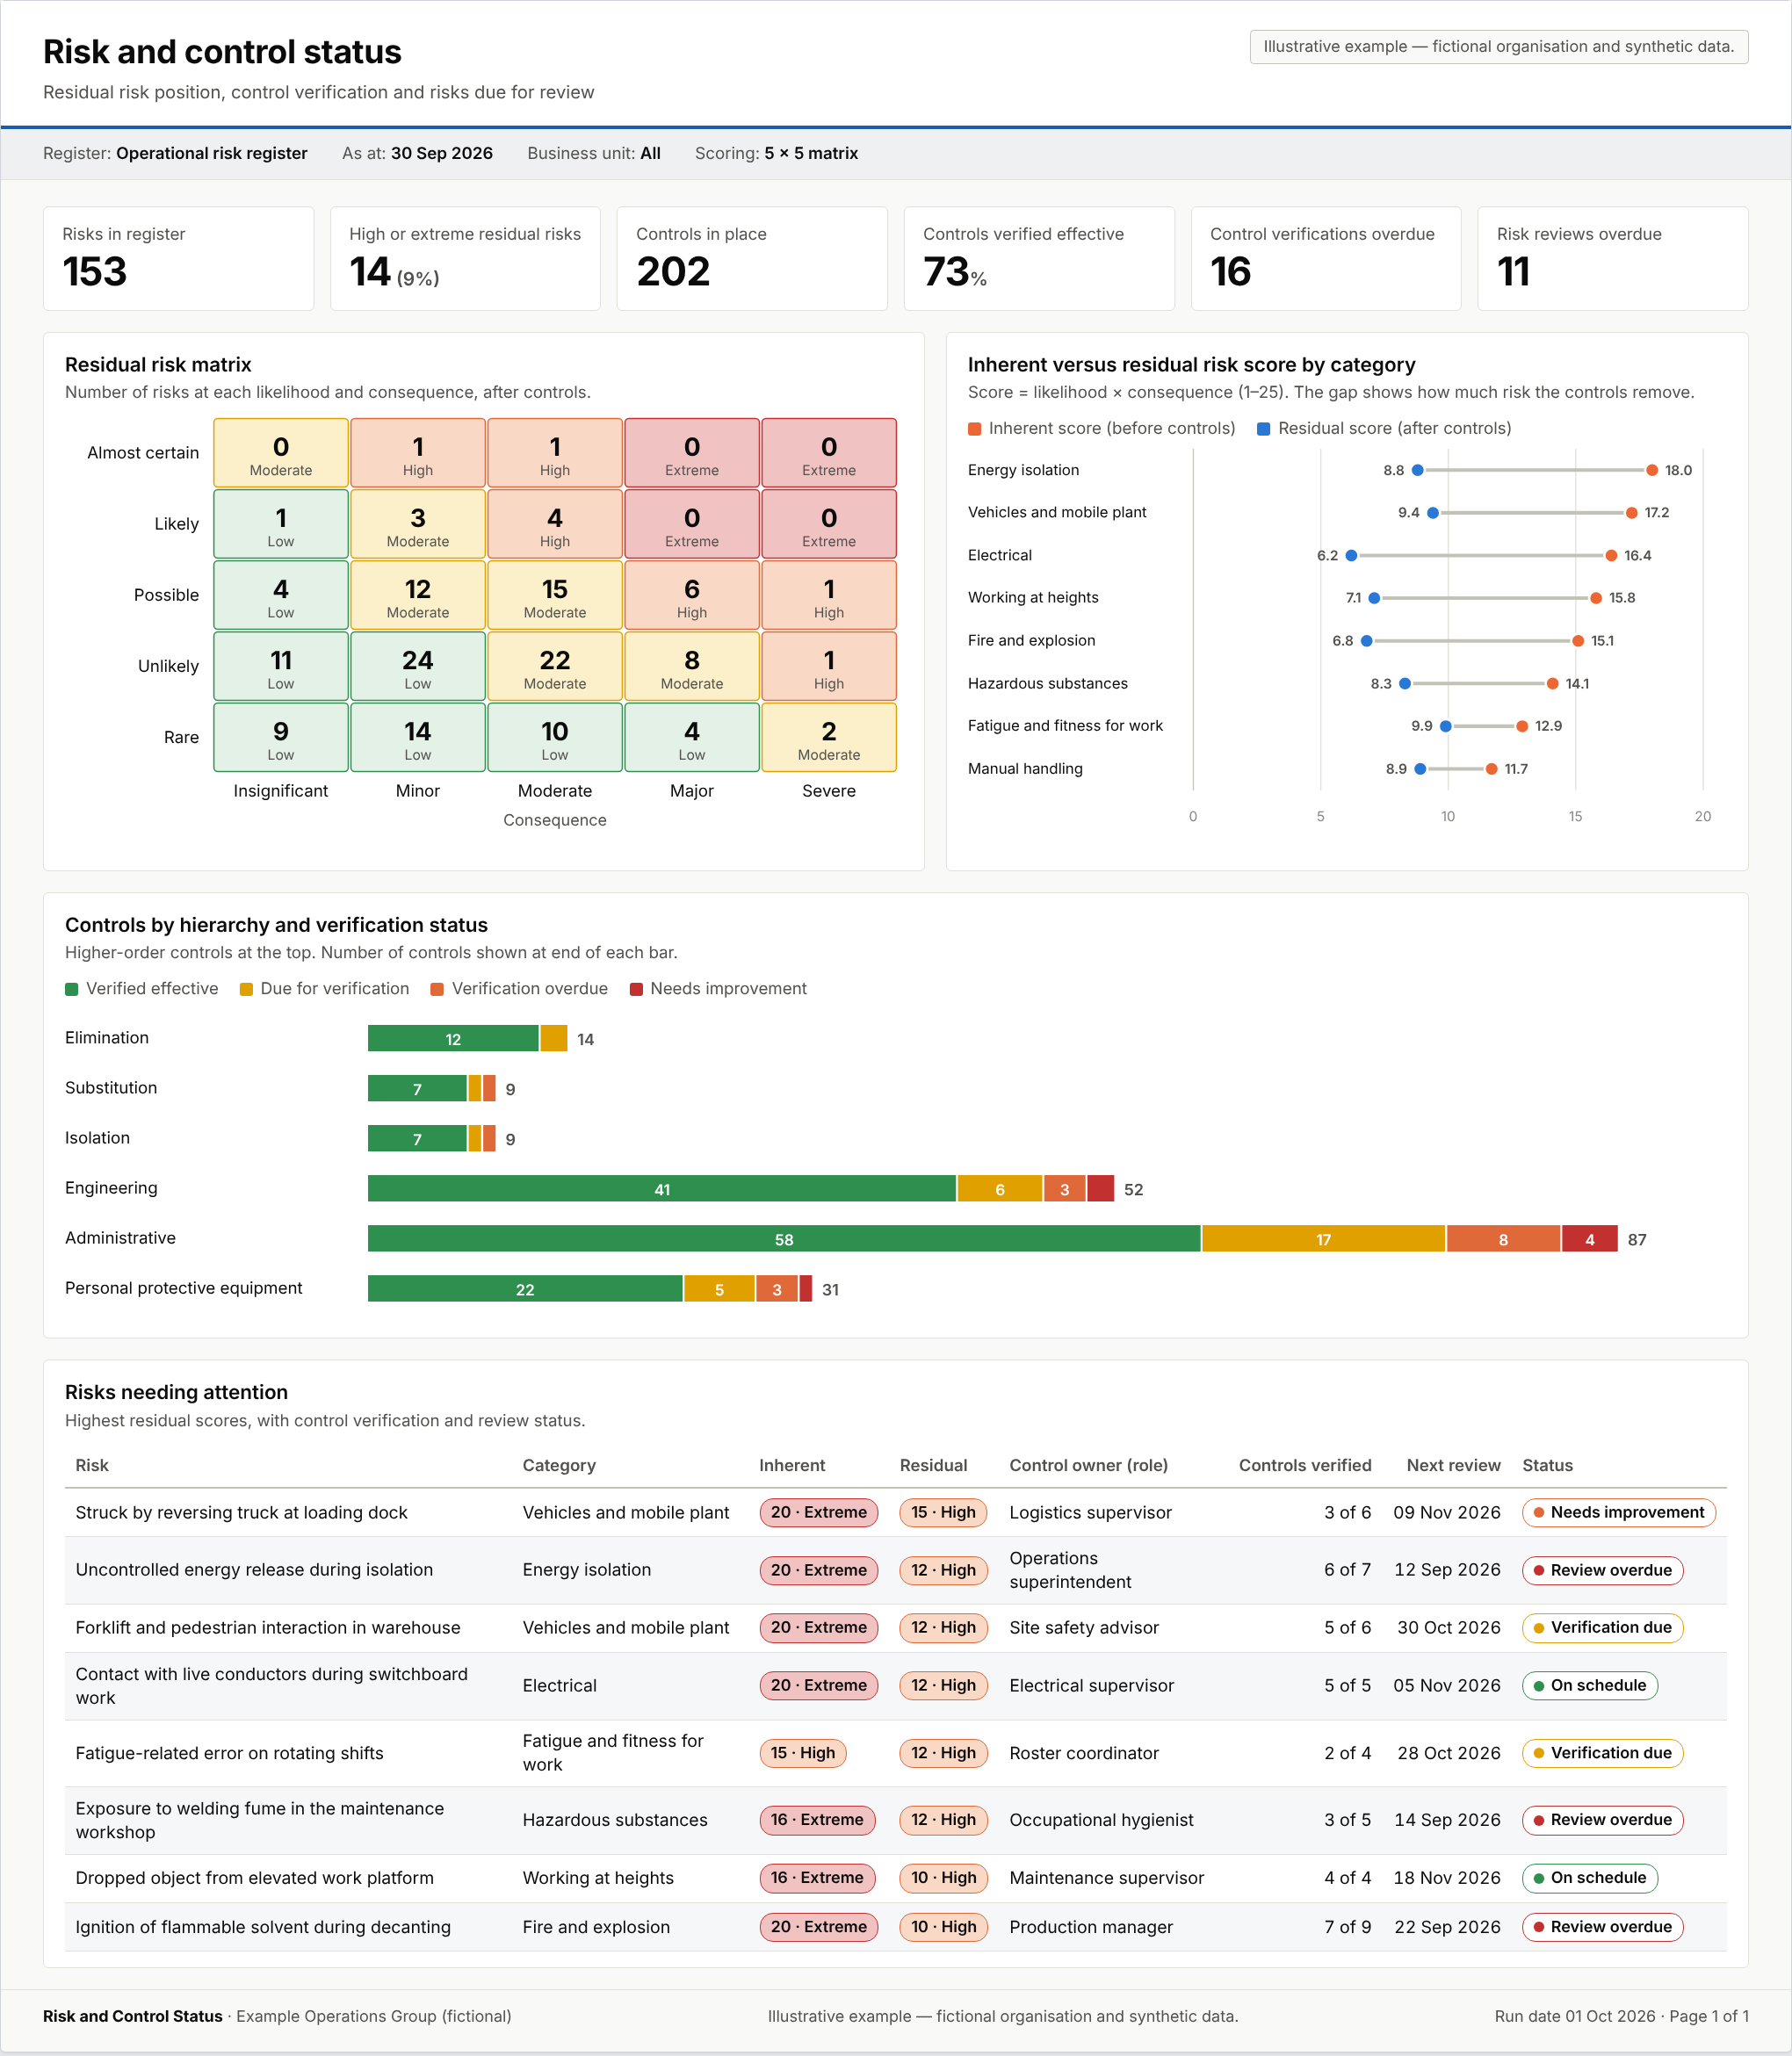Click the Possible/Major matrix cell showing 6
This screenshot has height=2056, width=1792.
pyautogui.click(x=692, y=595)
